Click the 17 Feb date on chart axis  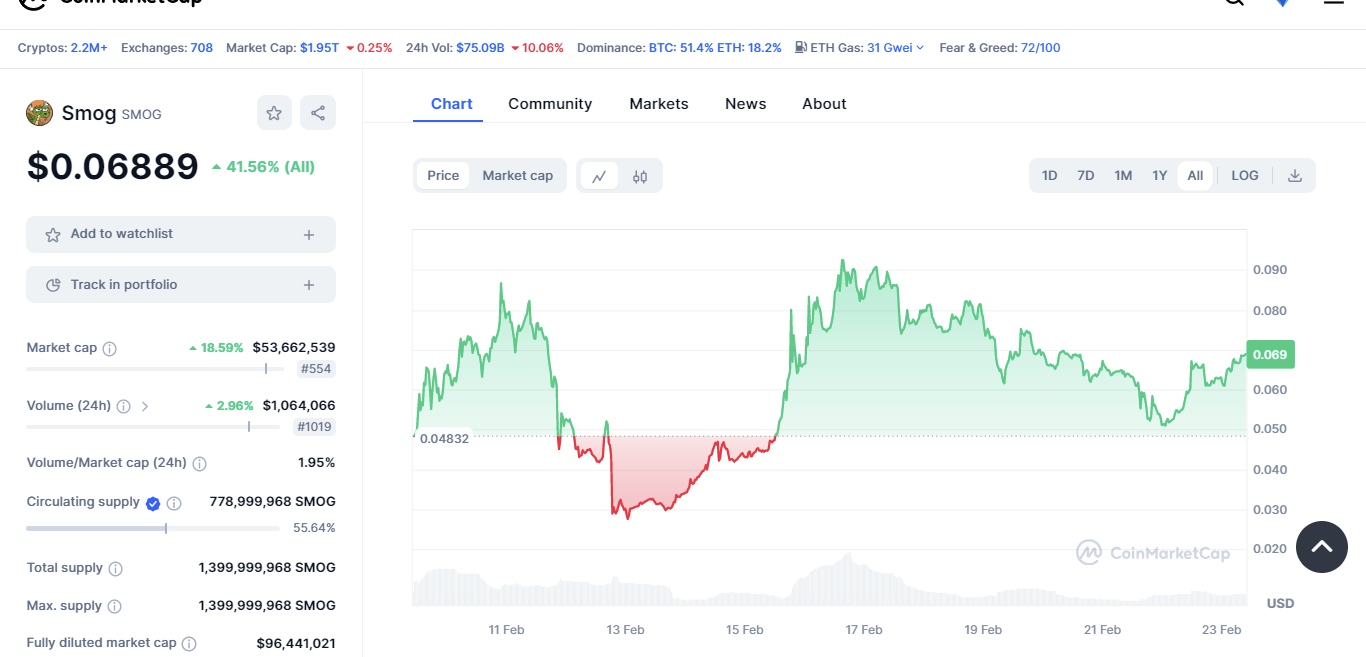864,630
